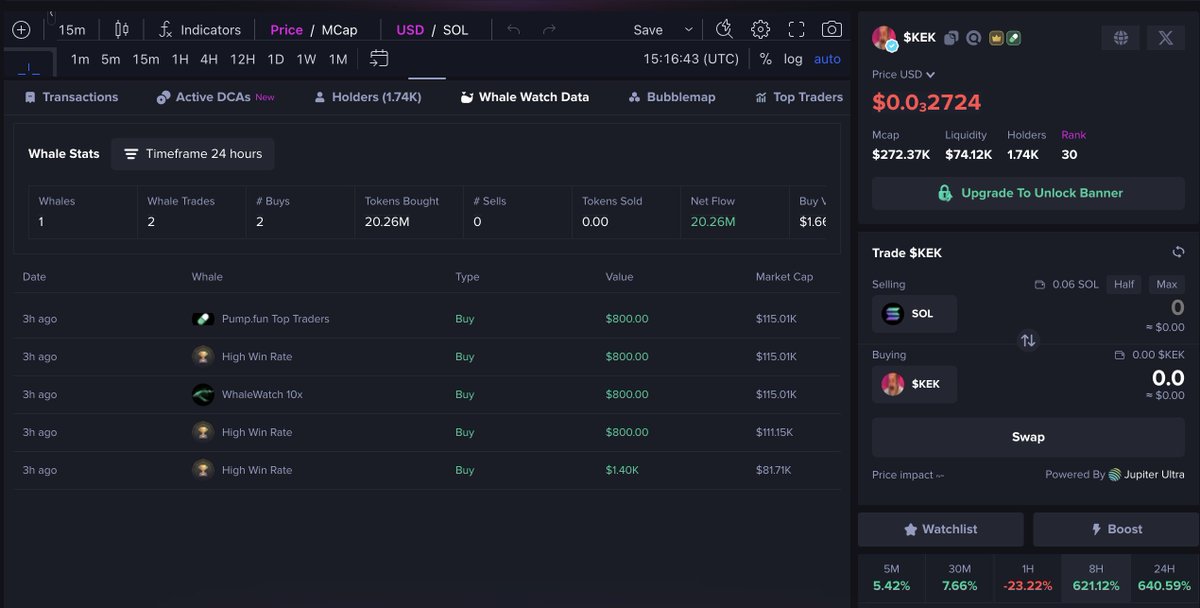Click the Pump.fun Top Traders whale icon
Screen dimensions: 1200x608
(x=203, y=319)
